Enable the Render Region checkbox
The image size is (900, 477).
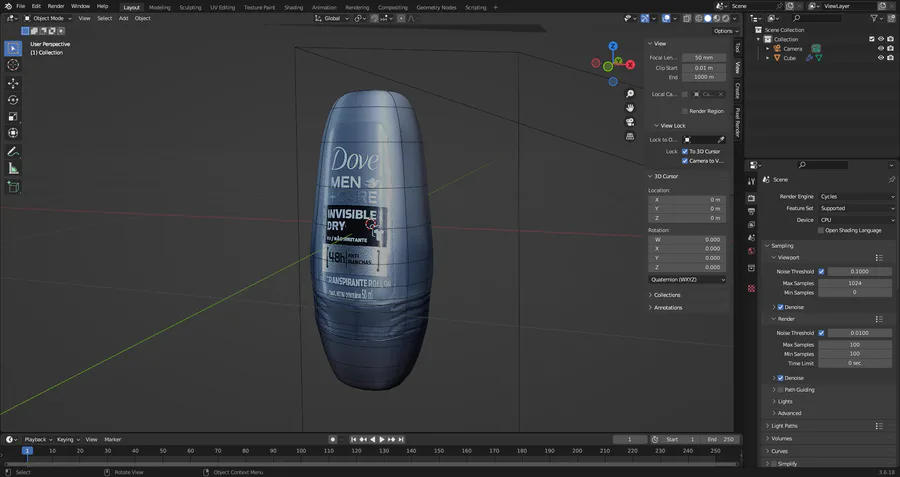pyautogui.click(x=685, y=111)
